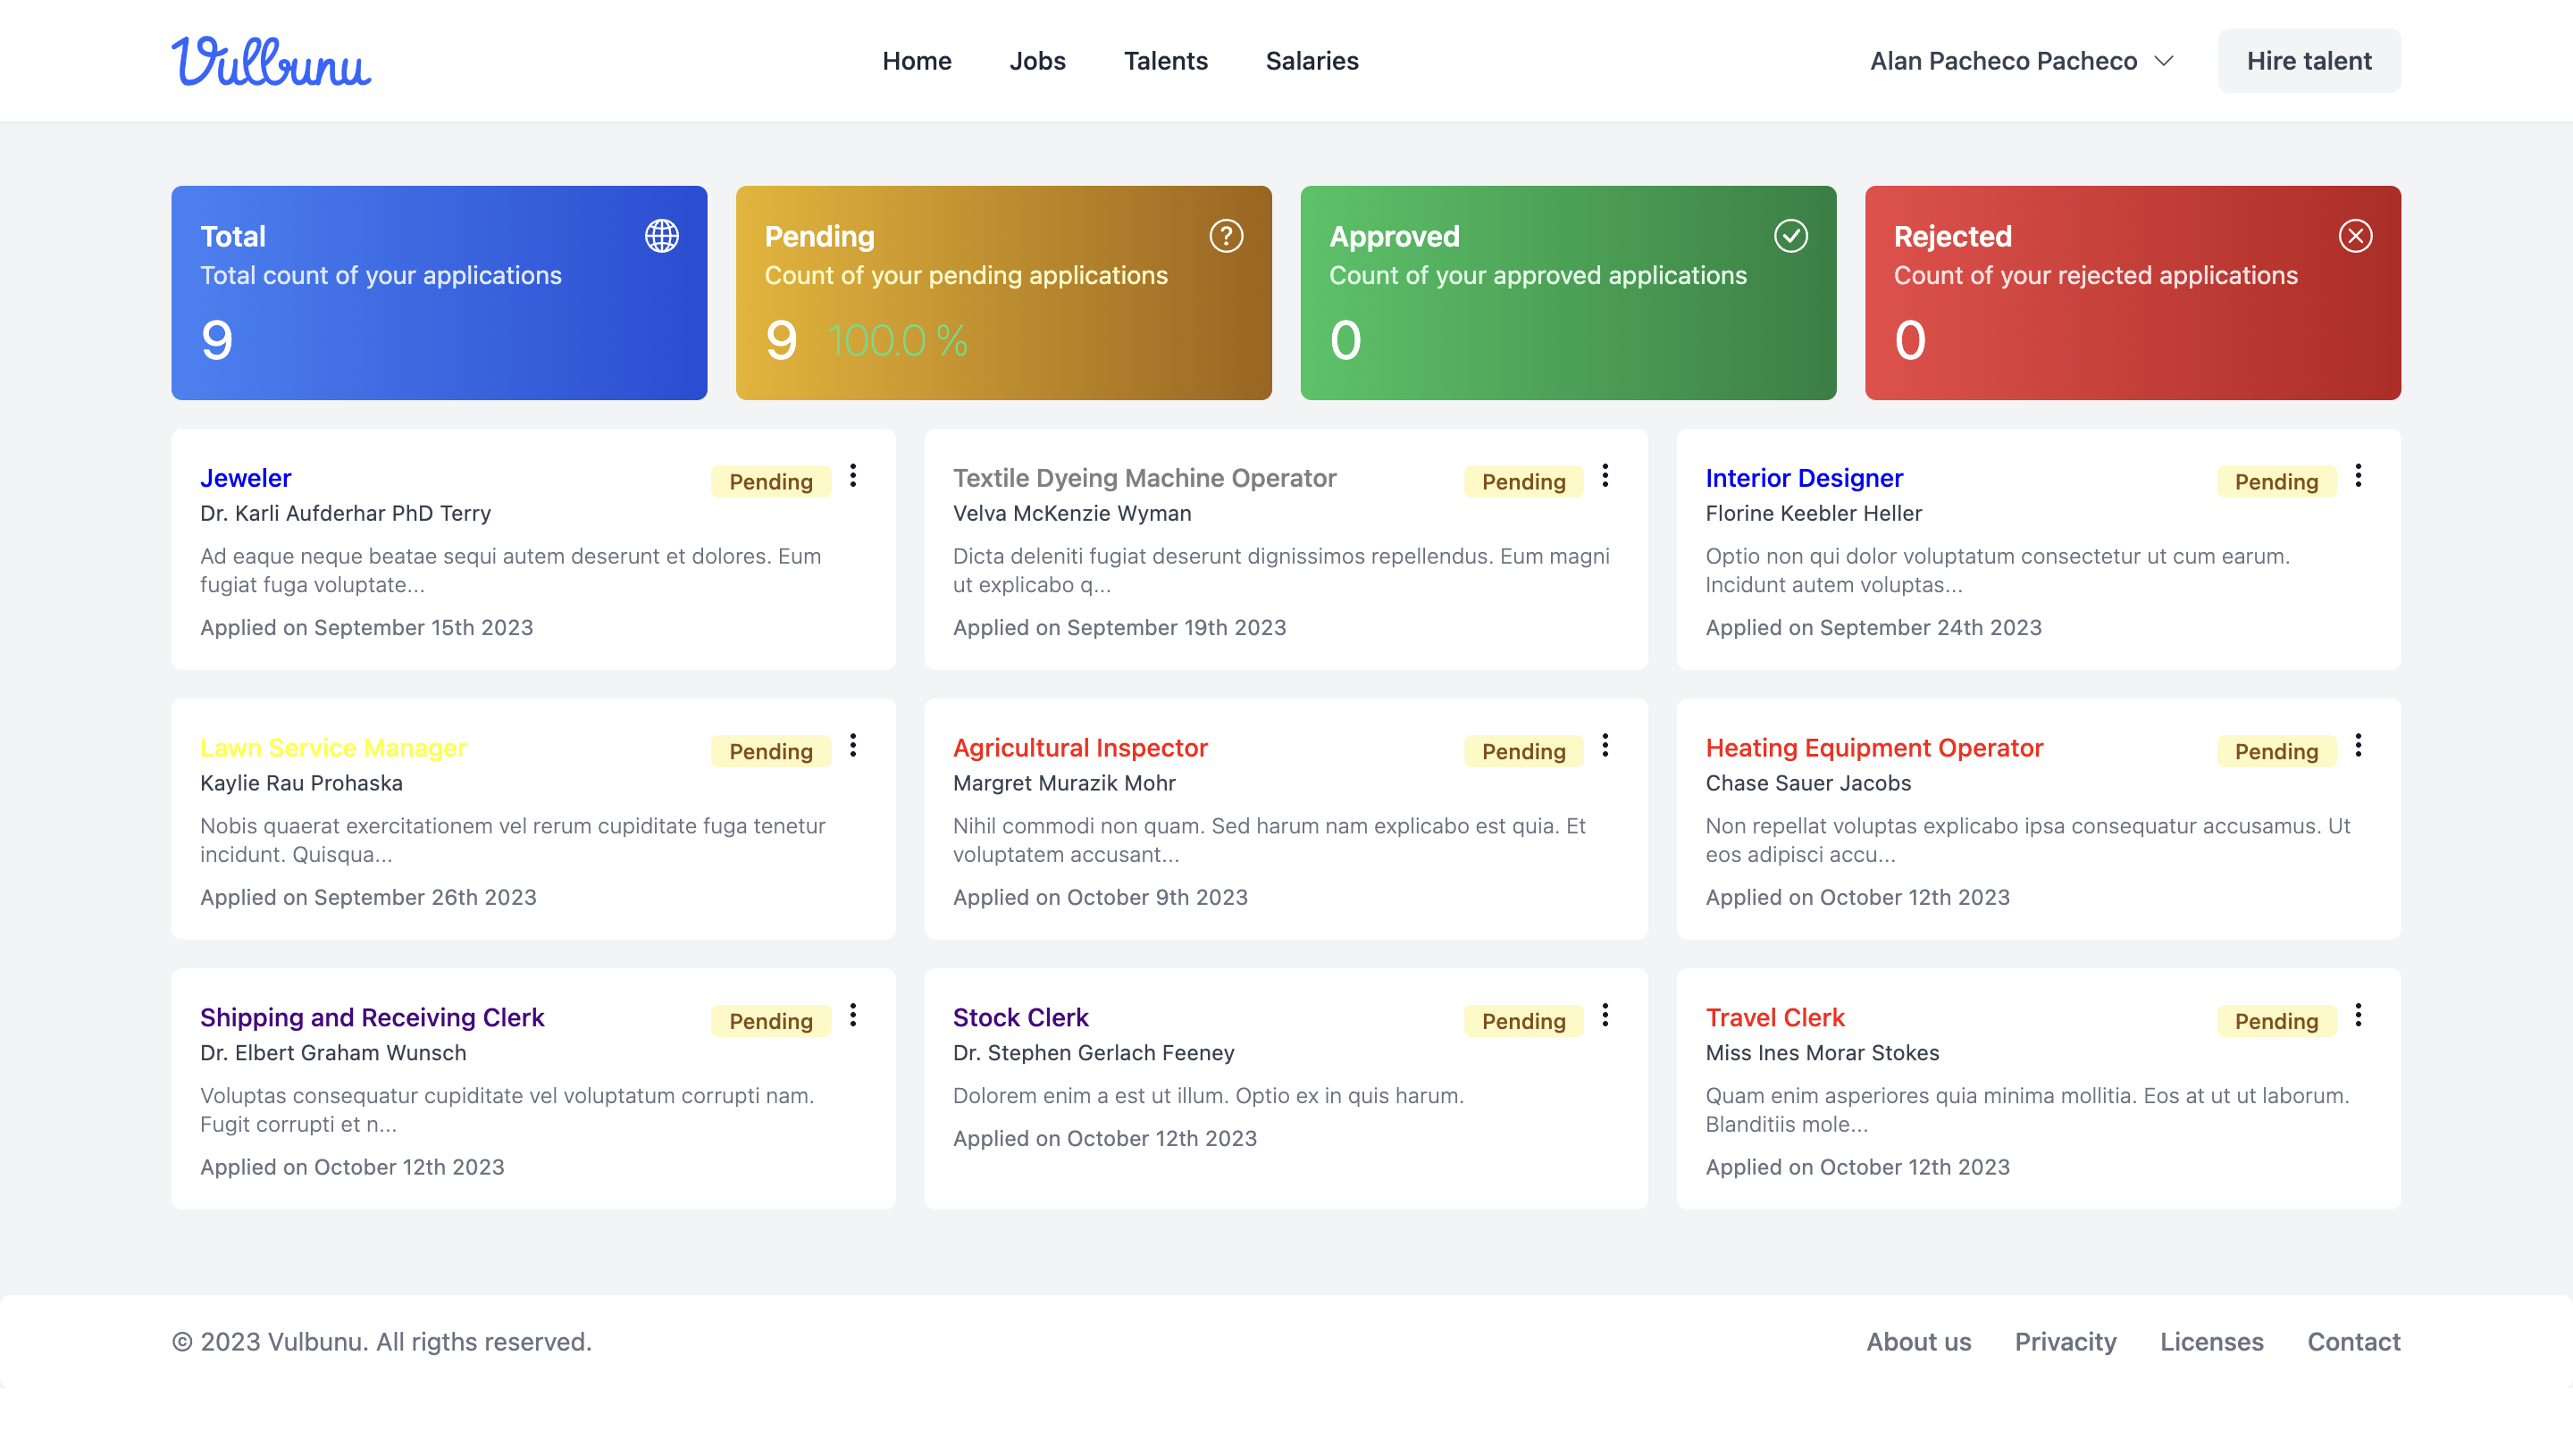Click employer name Florine Keebler Heller

pos(1813,513)
